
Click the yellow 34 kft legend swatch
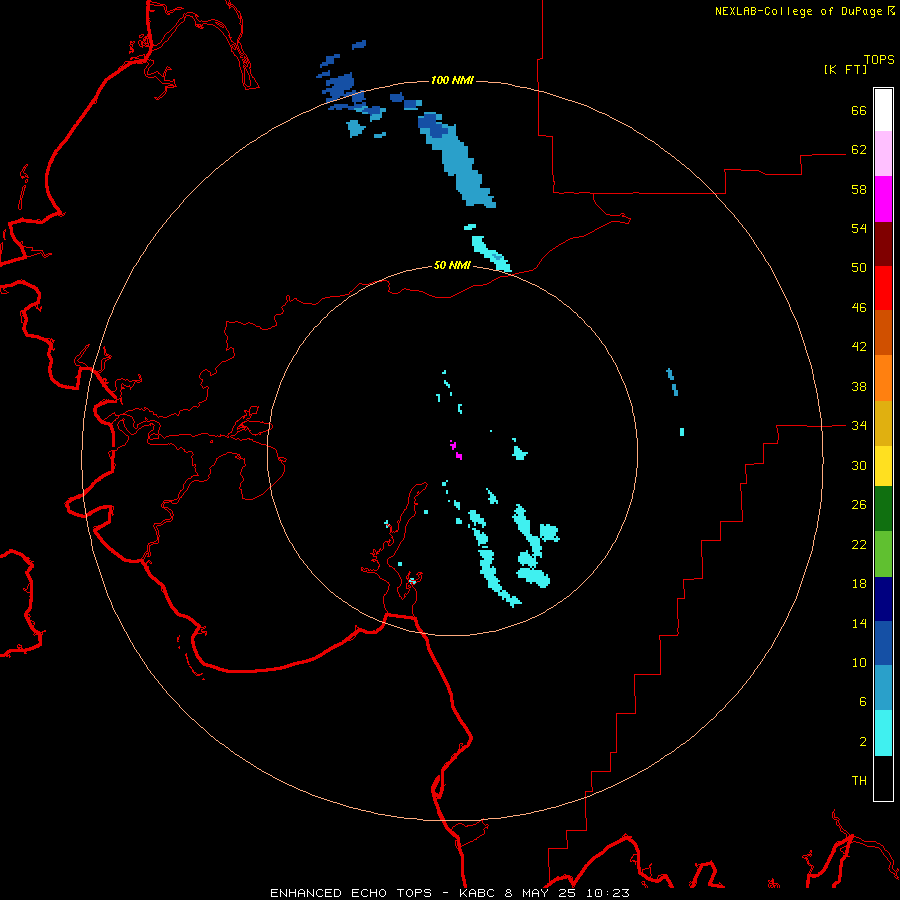pos(883,466)
